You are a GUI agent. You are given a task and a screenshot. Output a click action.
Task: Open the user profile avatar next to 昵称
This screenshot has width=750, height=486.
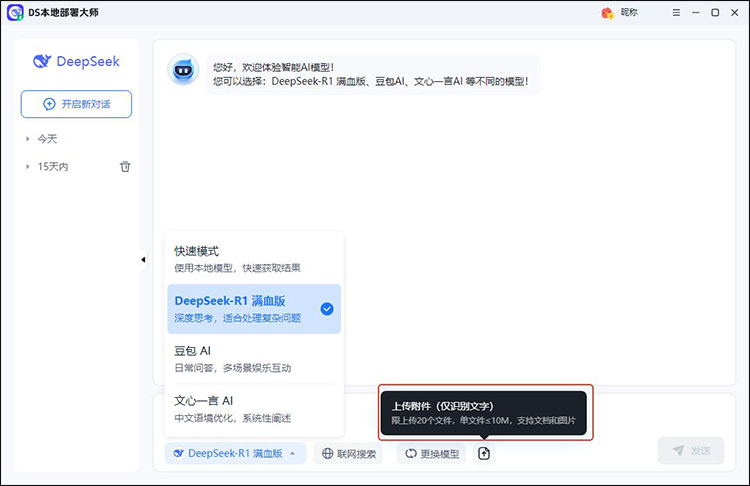(x=607, y=12)
